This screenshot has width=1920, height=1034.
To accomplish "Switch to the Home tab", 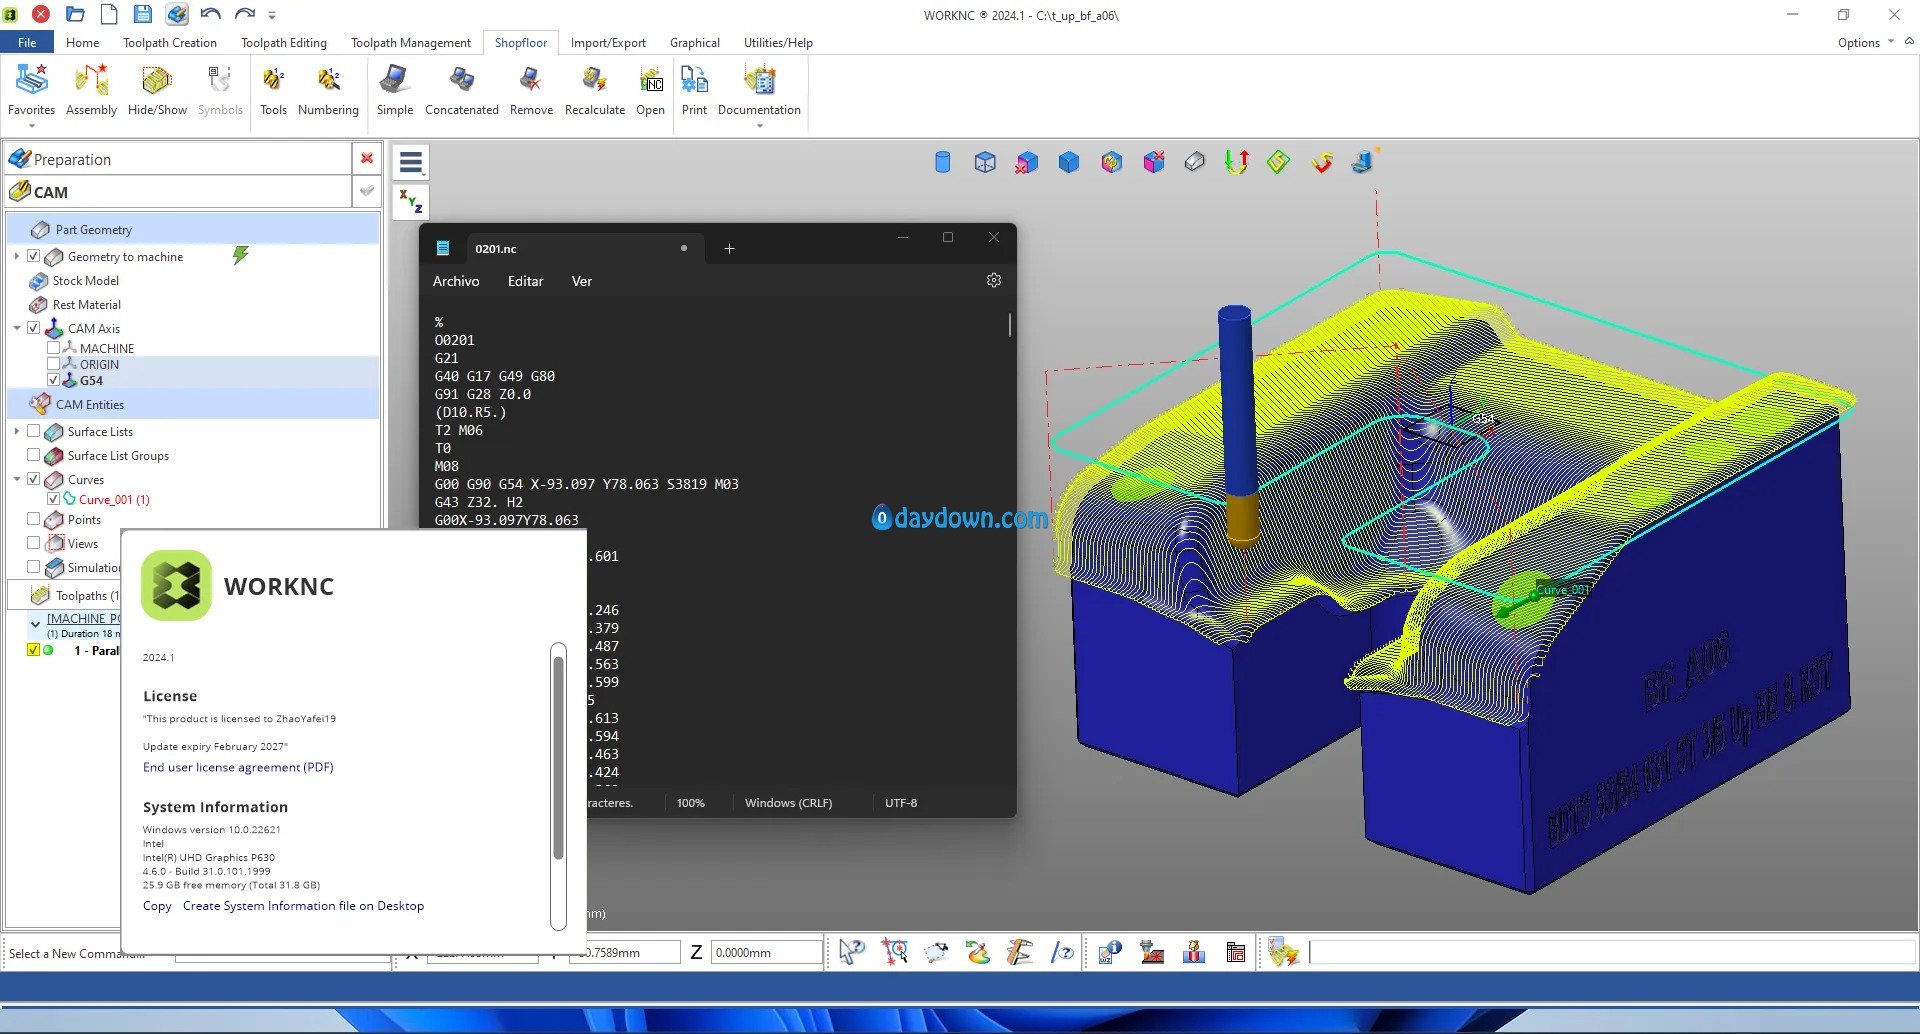I will coord(82,42).
